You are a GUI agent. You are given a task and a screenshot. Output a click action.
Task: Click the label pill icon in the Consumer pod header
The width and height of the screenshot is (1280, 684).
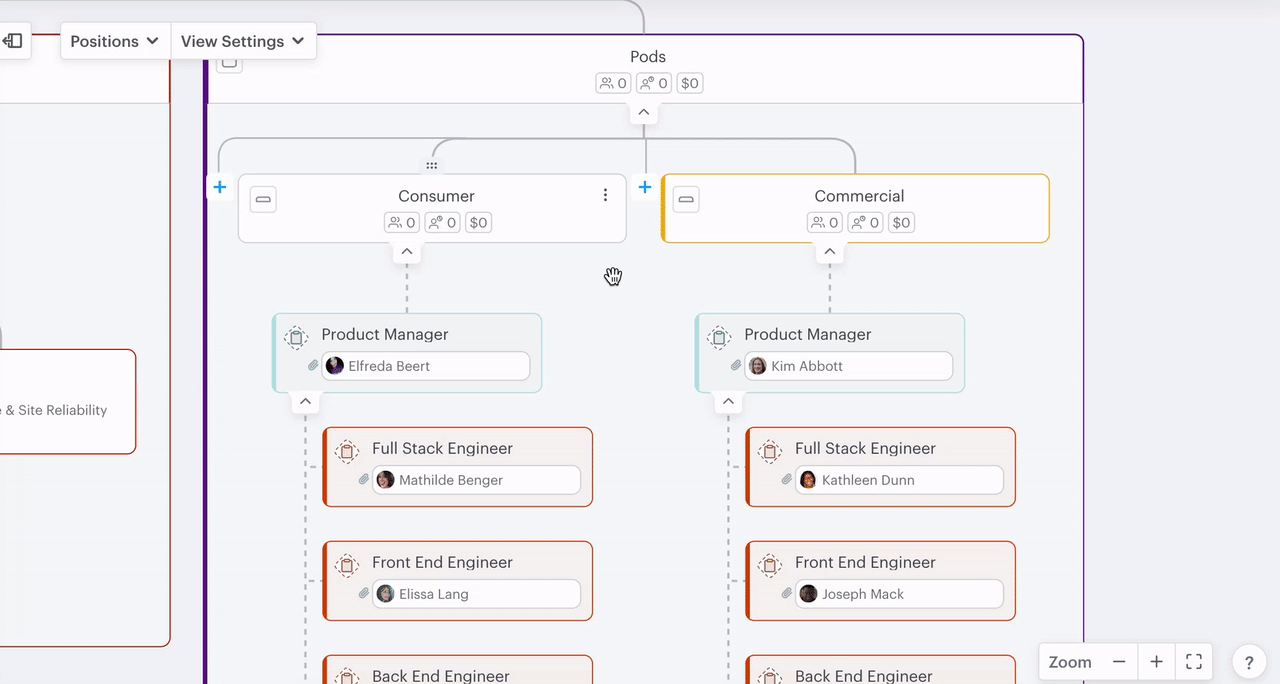[262, 199]
